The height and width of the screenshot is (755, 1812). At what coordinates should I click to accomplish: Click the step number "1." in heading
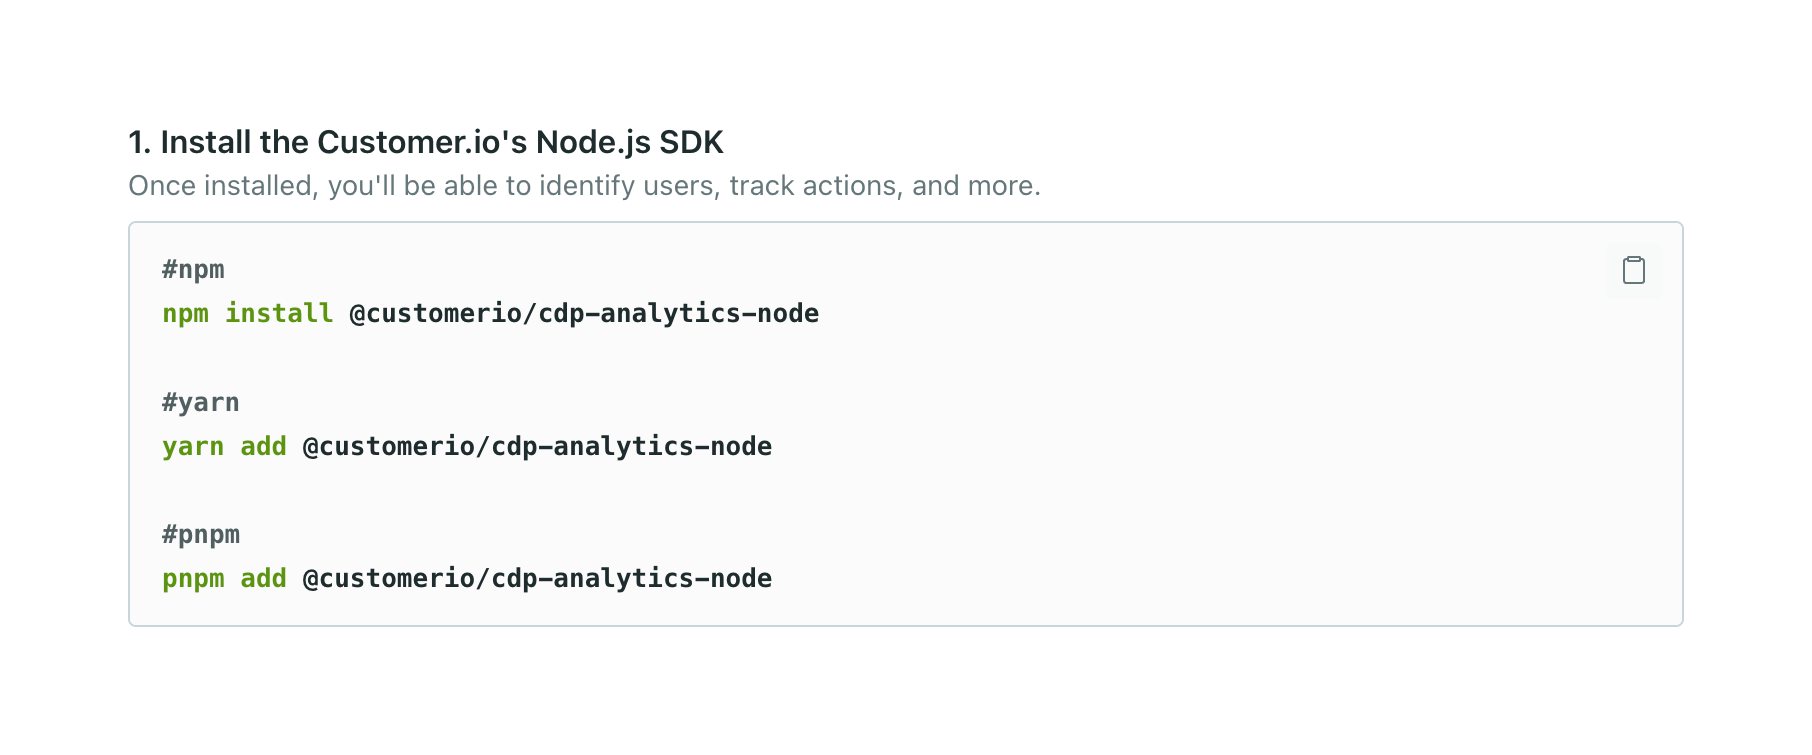[139, 142]
